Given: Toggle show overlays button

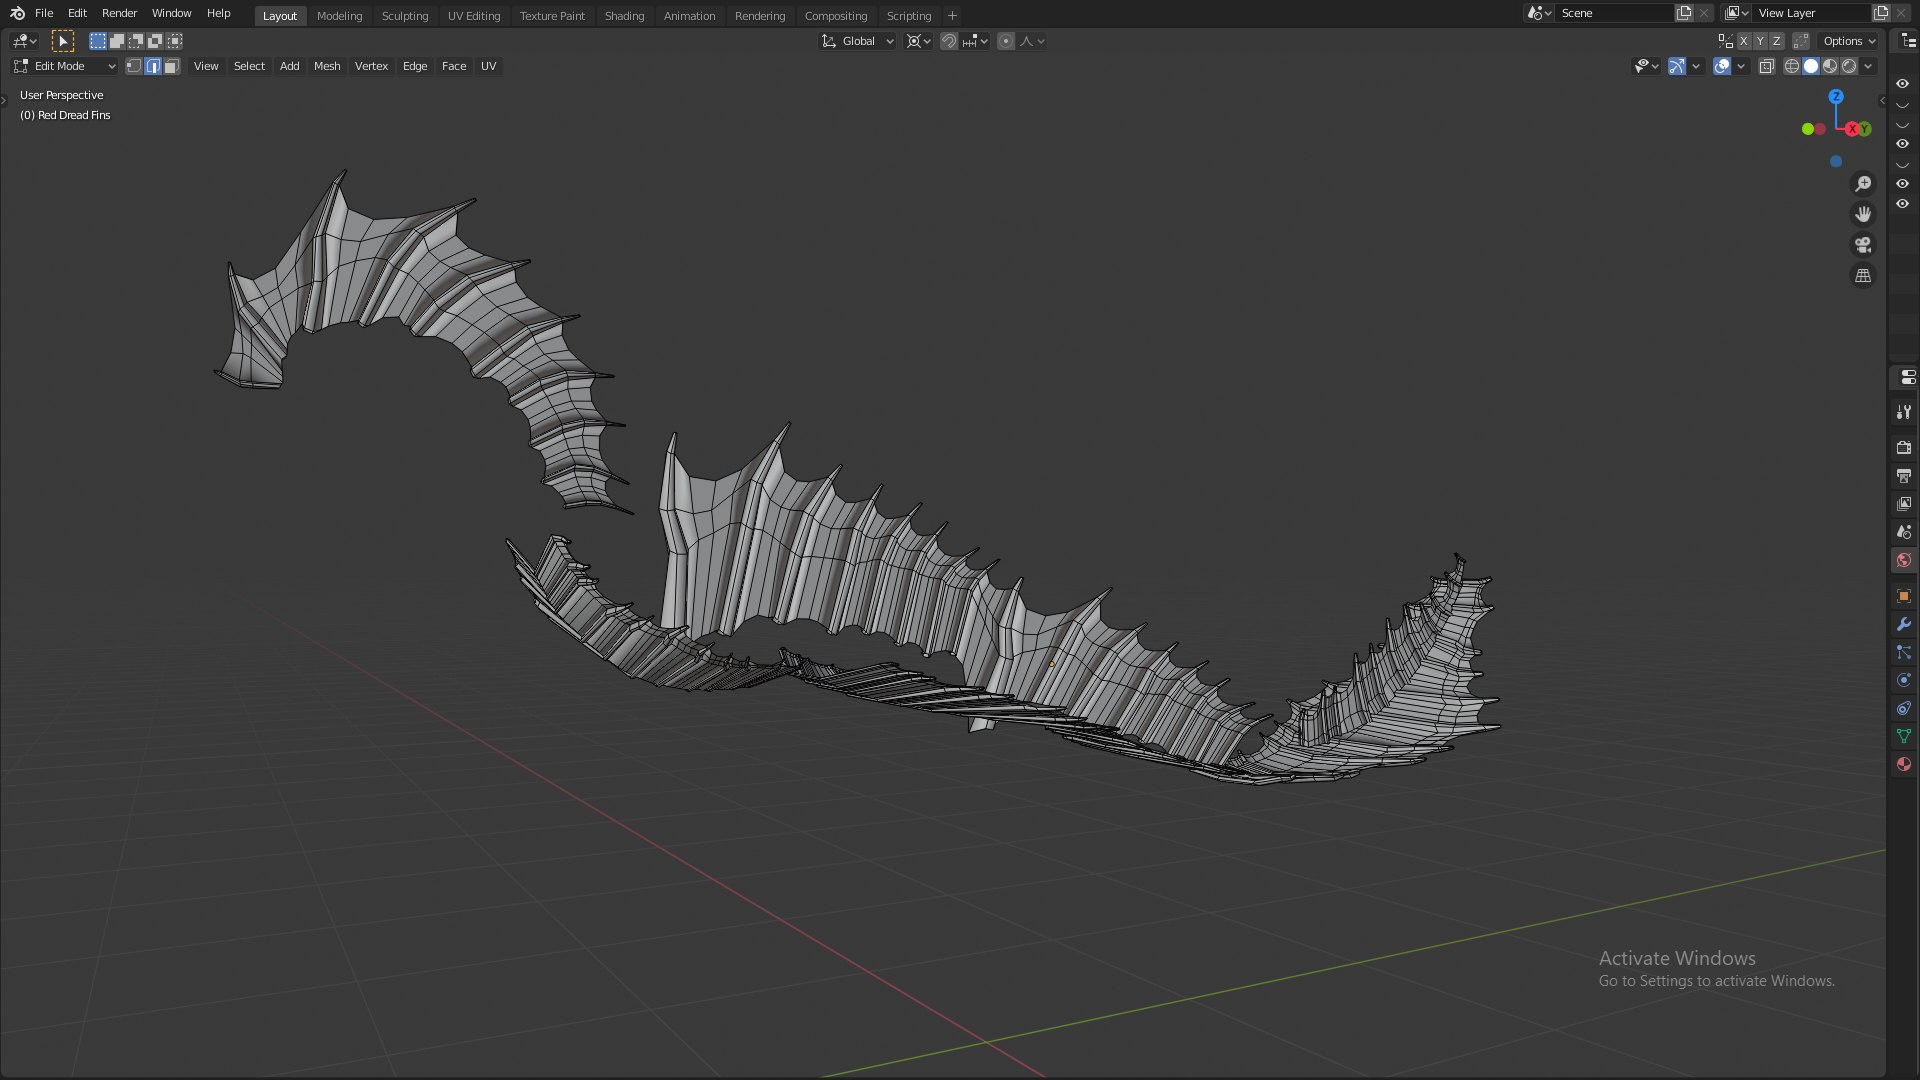Looking at the screenshot, I should coord(1721,66).
